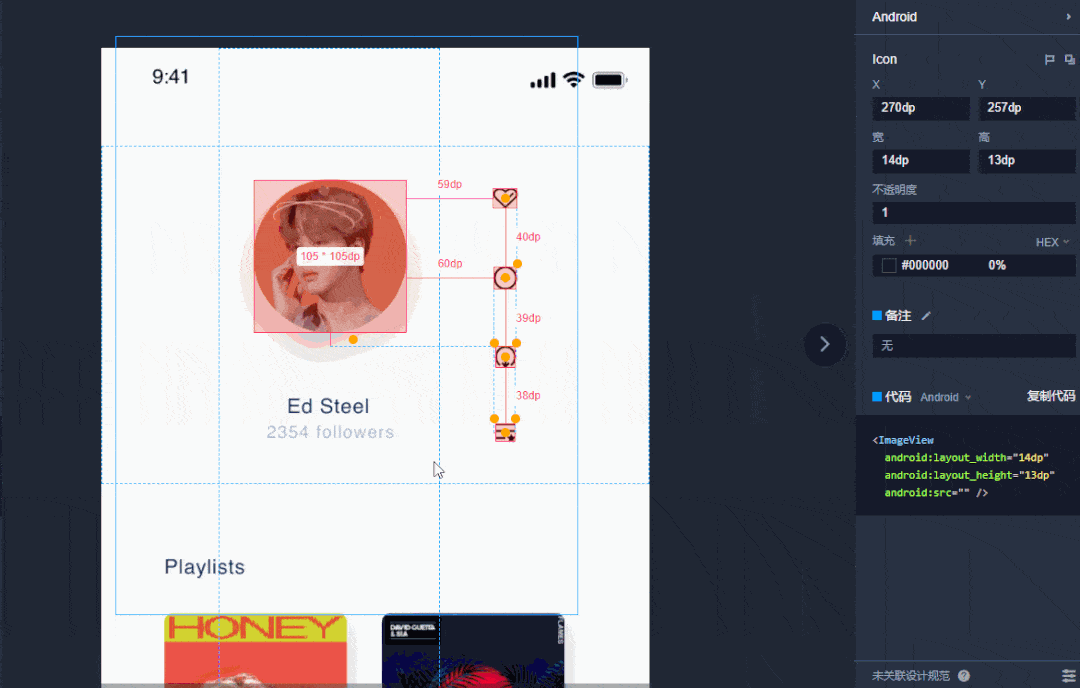The height and width of the screenshot is (688, 1080).
Task: Click the #000000 hex value text
Action: [925, 265]
